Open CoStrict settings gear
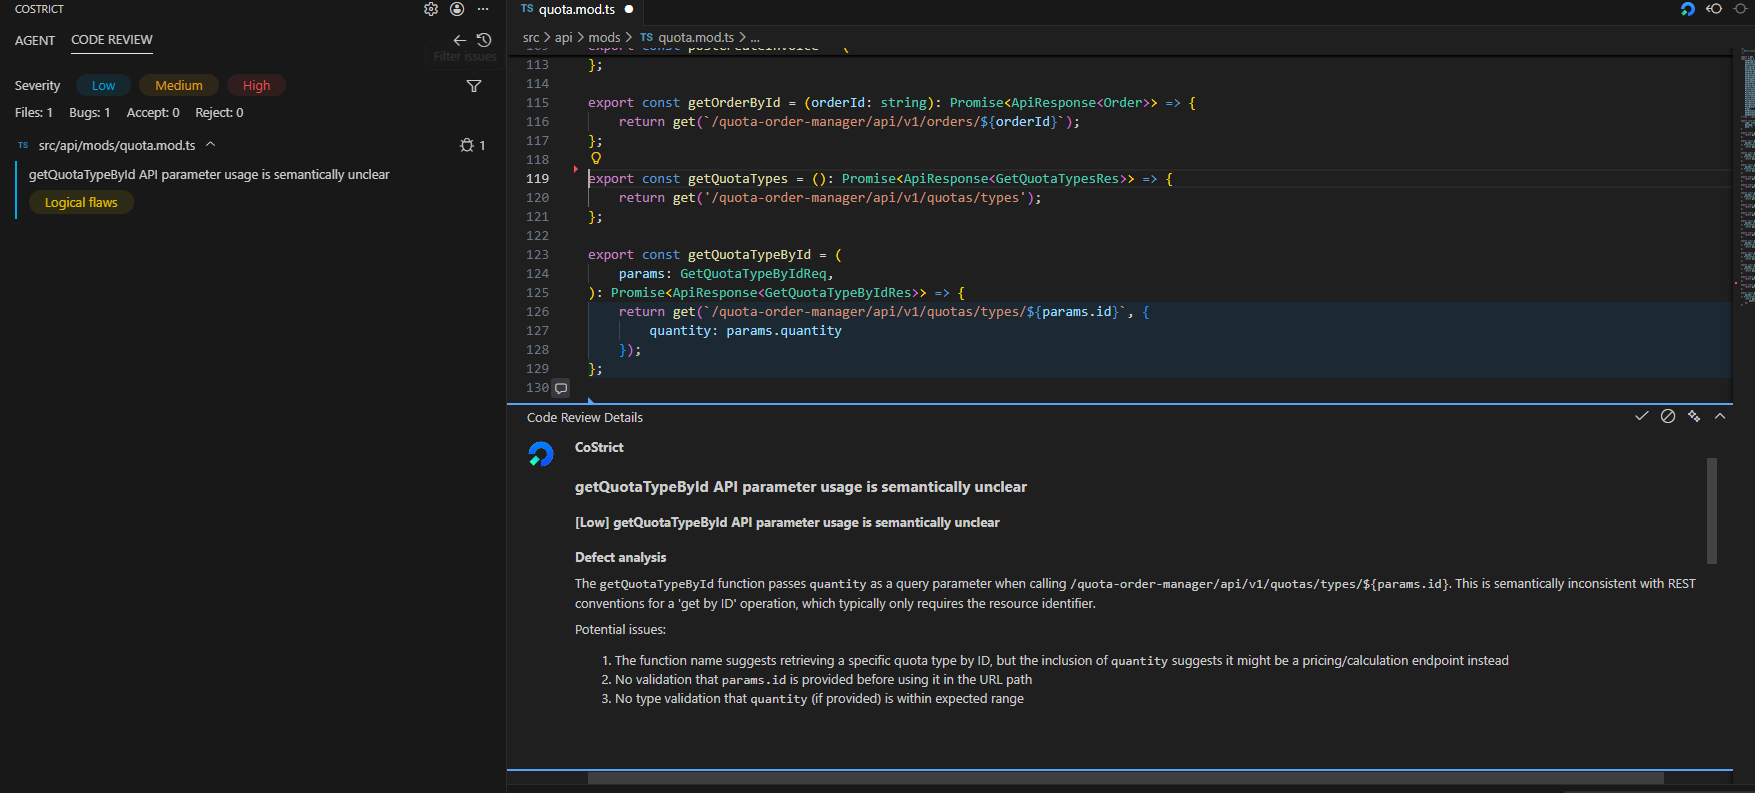 coord(431,9)
